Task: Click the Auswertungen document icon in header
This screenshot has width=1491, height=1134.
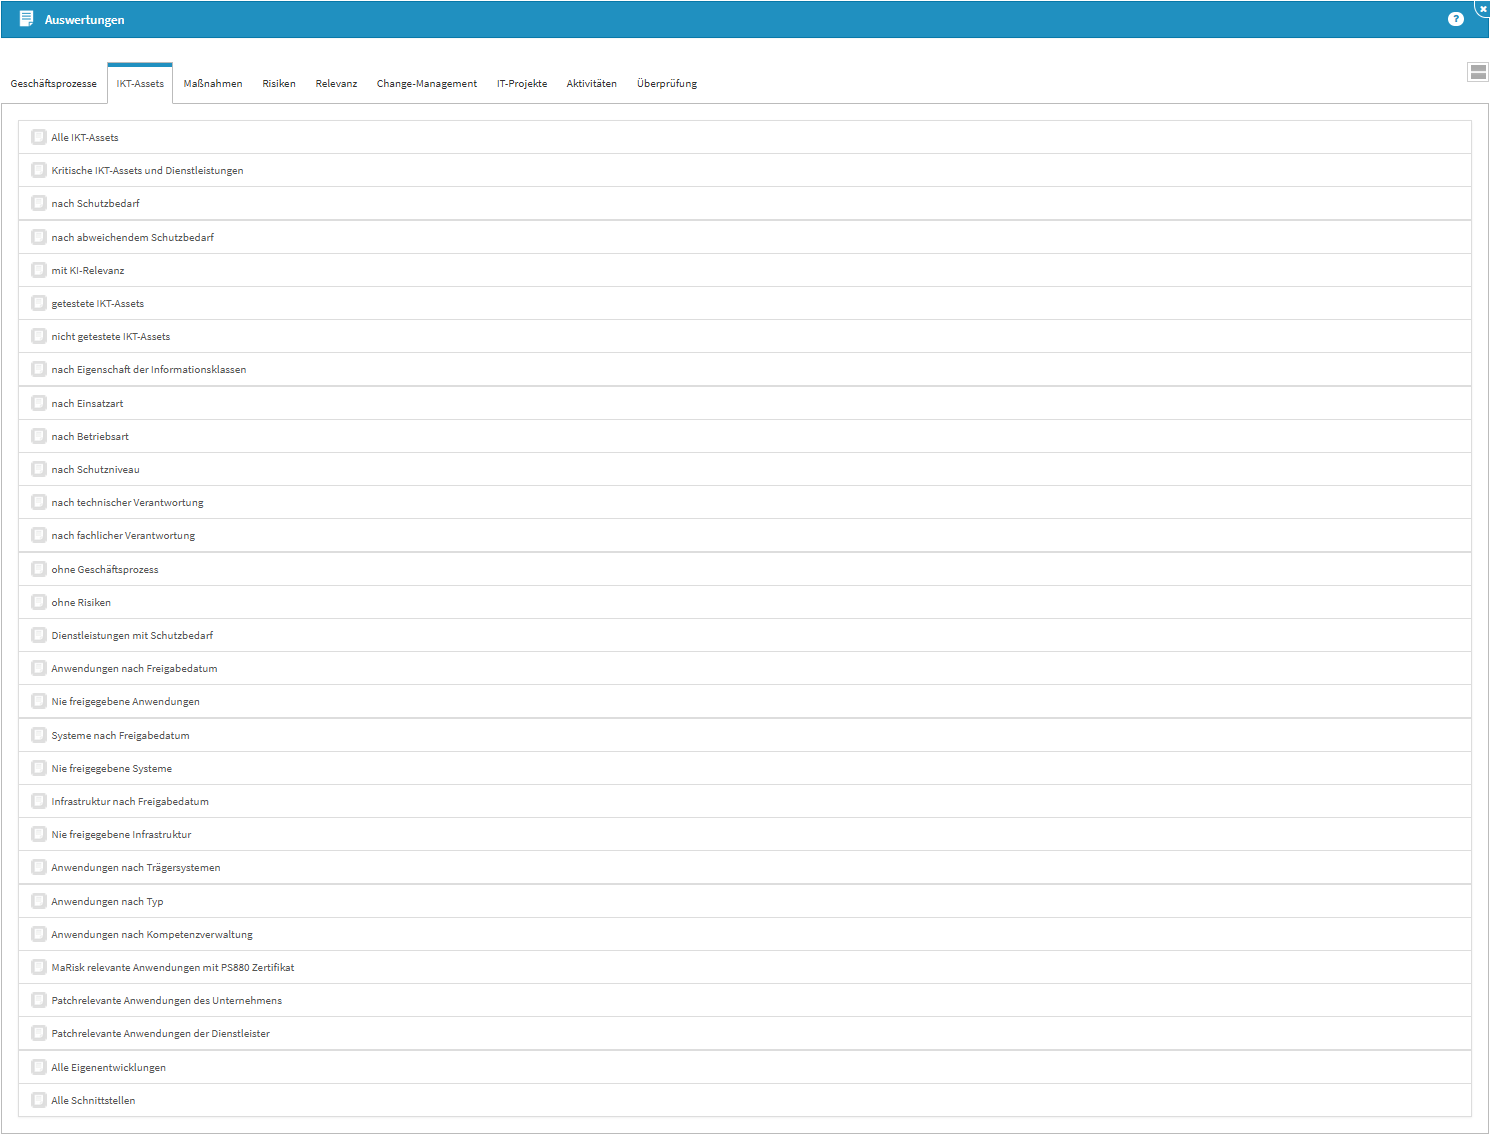Action: point(27,19)
